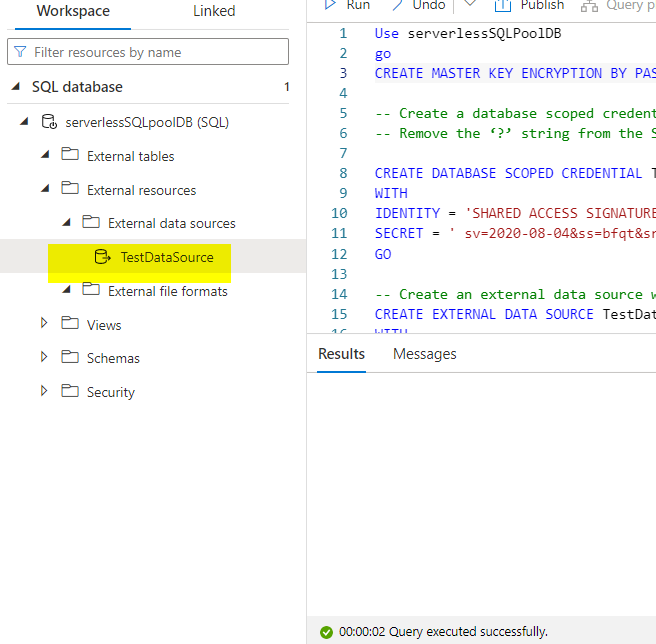Click the CREATE EXTERNAL DATA SOURCE line

click(515, 314)
